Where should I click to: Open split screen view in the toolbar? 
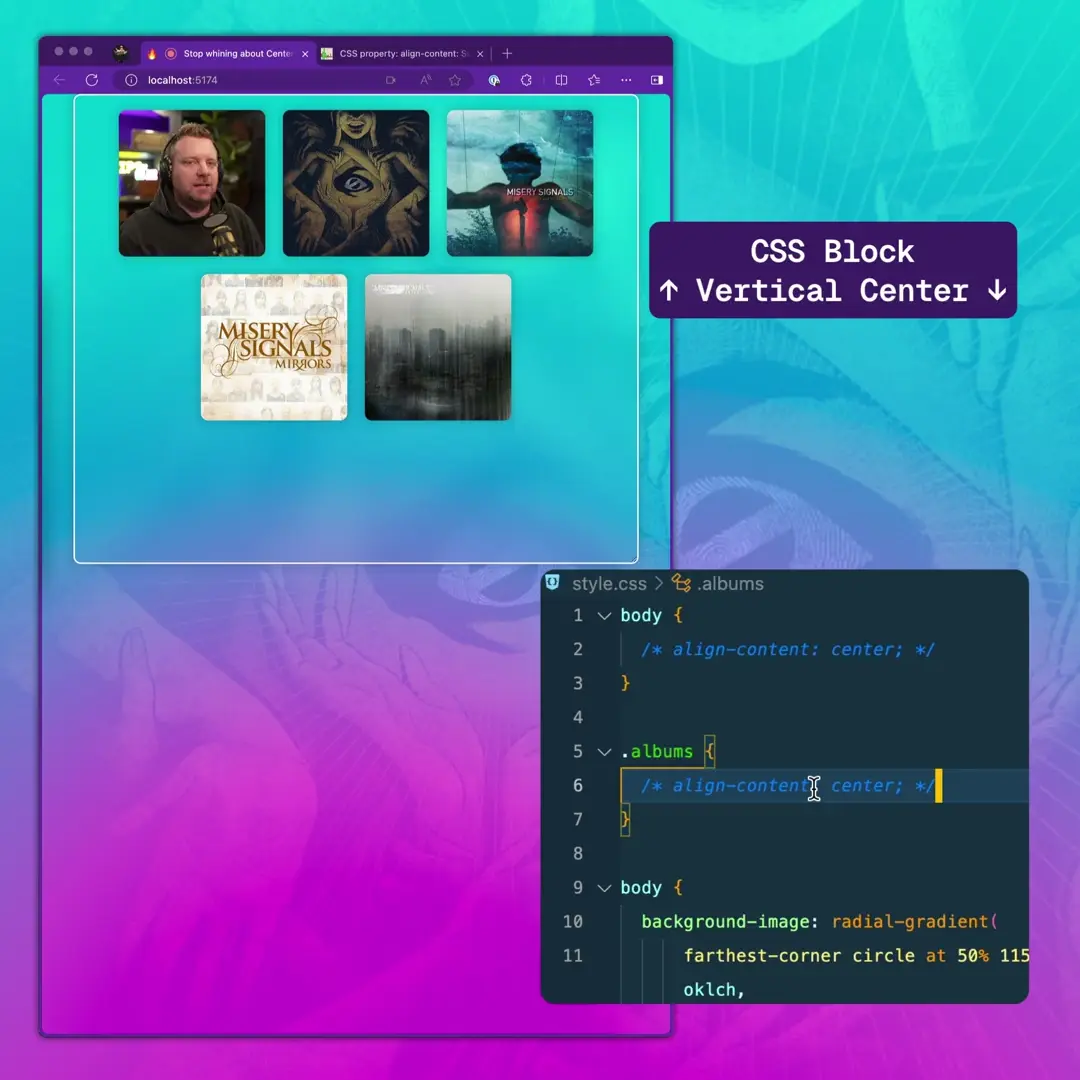561,80
